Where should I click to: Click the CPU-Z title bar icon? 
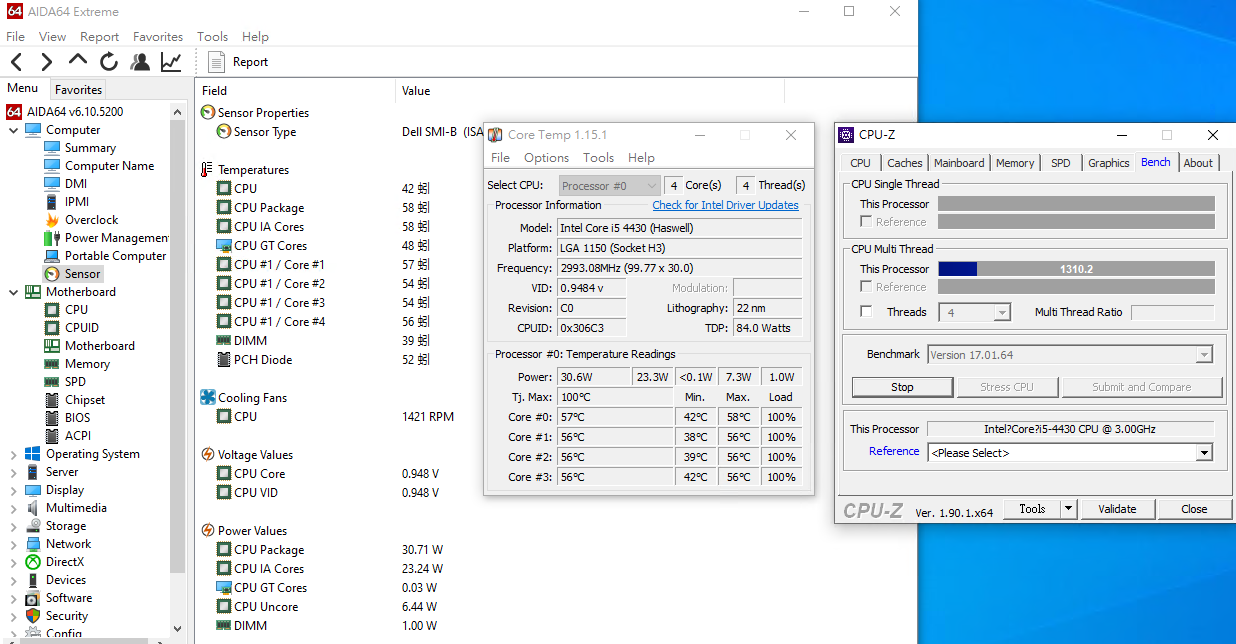click(x=846, y=135)
